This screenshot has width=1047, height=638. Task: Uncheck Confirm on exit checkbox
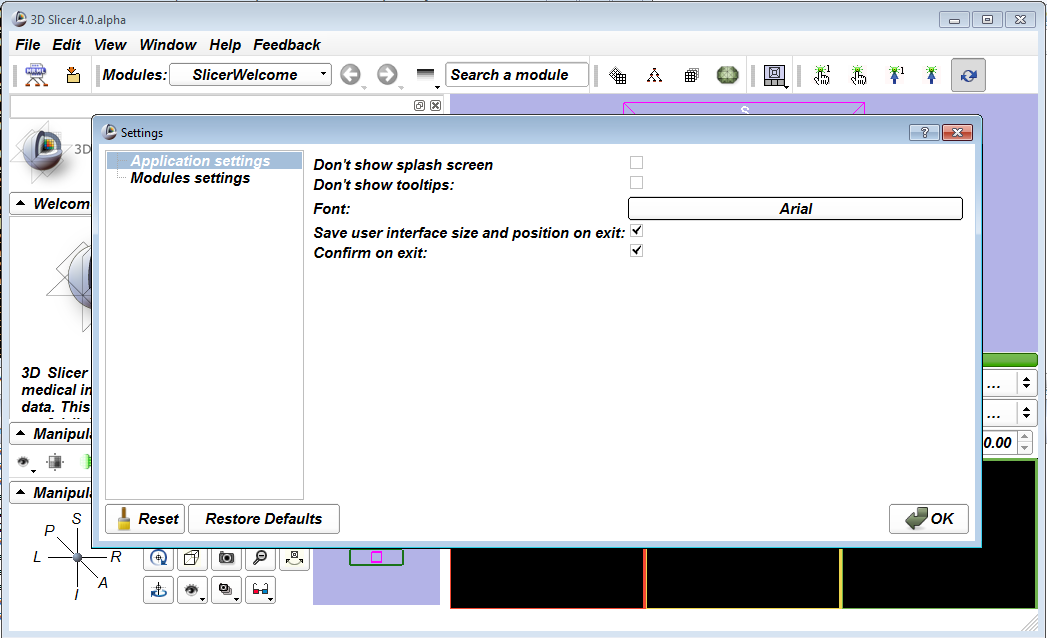(x=636, y=251)
